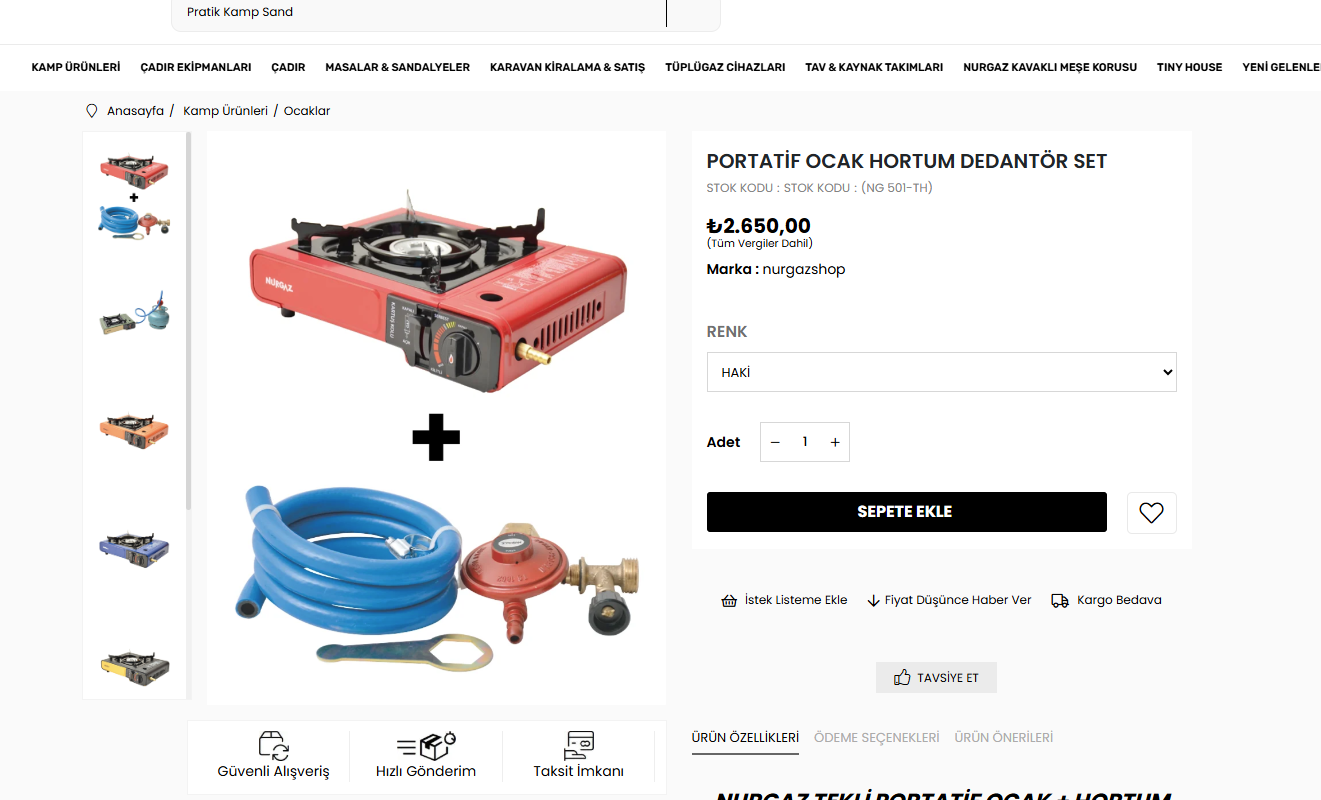
Task: Click the Sepete Ekle button
Action: [906, 512]
